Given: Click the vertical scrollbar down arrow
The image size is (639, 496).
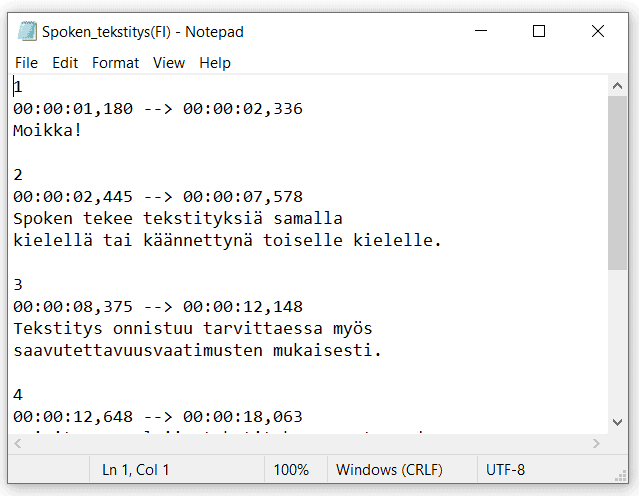Looking at the screenshot, I should pos(617,422).
